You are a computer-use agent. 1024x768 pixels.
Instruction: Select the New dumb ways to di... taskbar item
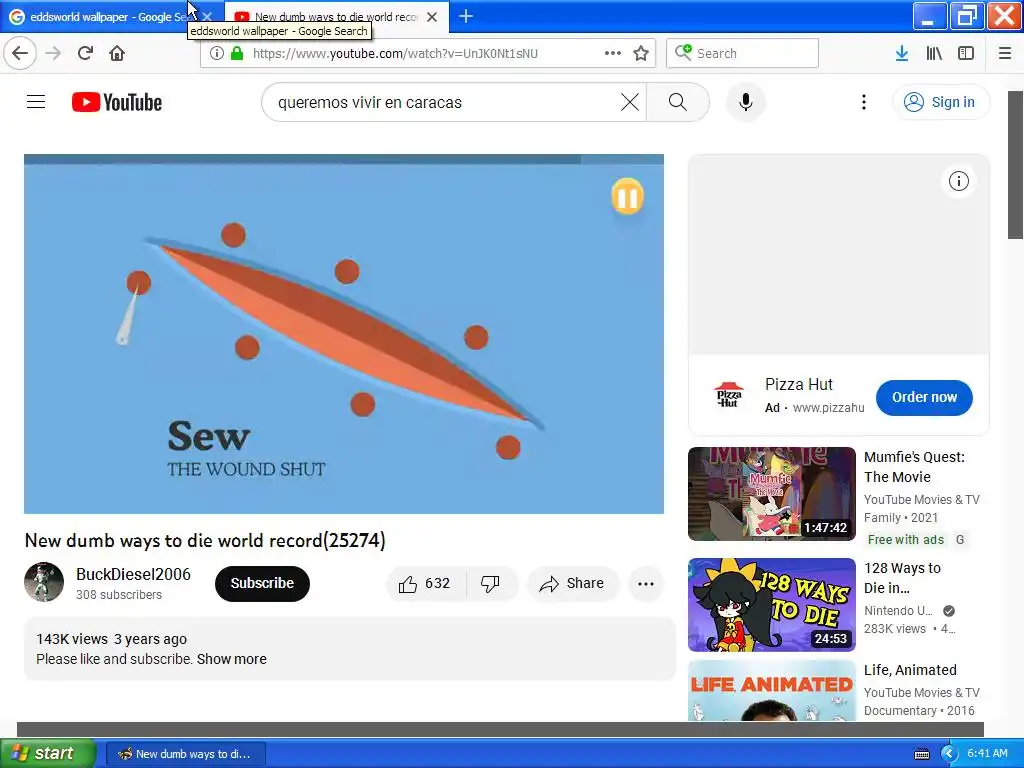tap(185, 754)
